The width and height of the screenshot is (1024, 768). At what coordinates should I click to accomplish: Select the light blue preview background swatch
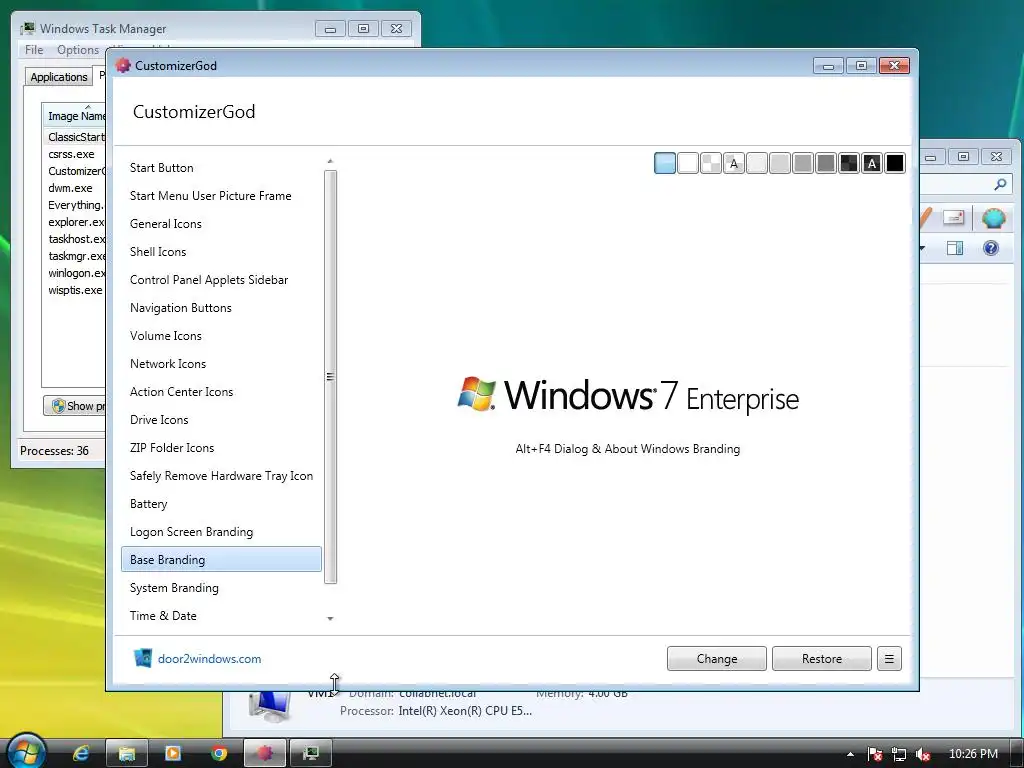[x=665, y=163]
